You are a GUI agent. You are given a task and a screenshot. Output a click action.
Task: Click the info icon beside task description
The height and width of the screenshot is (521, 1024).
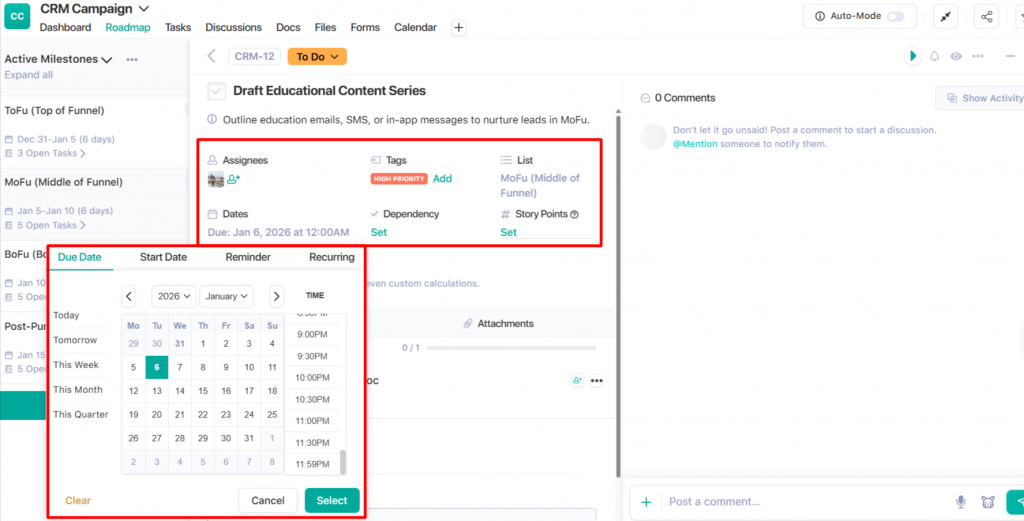pyautogui.click(x=212, y=119)
